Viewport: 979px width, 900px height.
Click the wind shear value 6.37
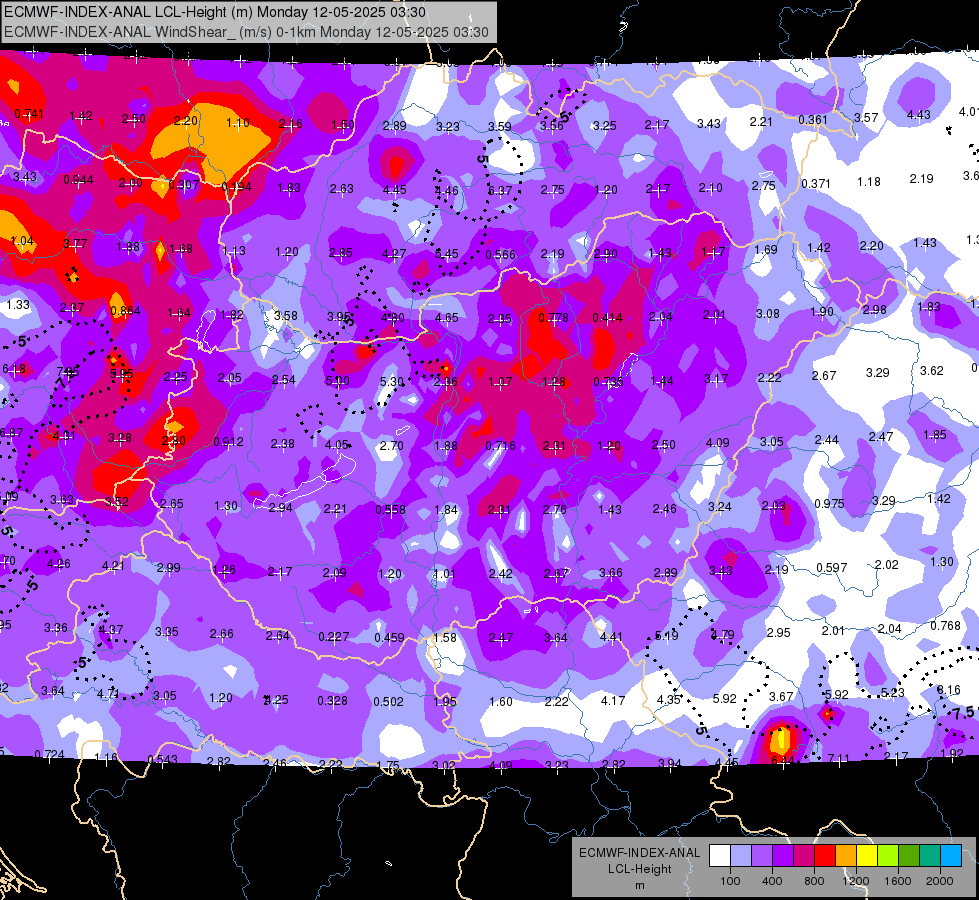(500, 190)
